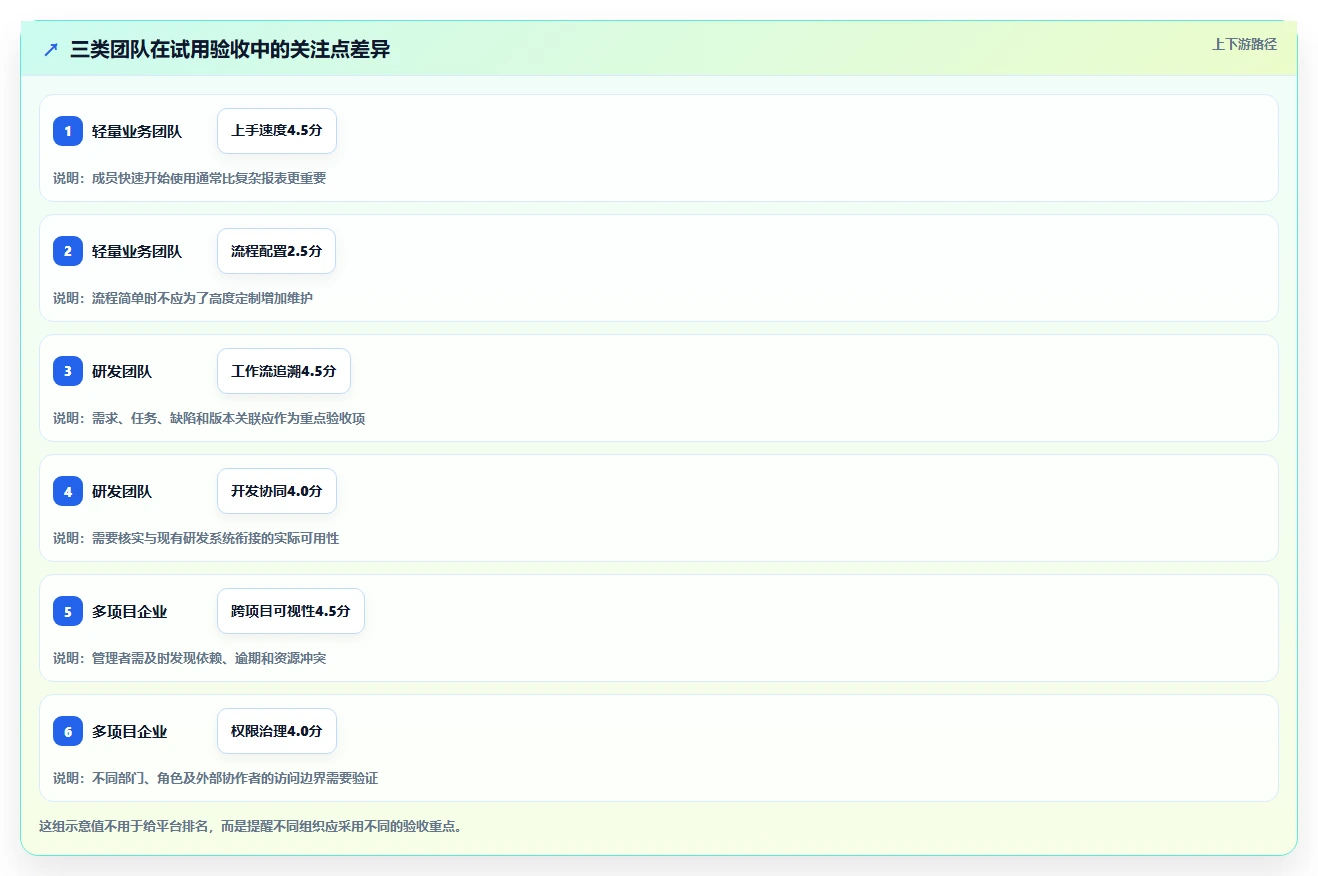The width and height of the screenshot is (1318, 876).
Task: Click note 需求、任务、缺陷和版本关联应作为重点验收项
Action: 229,418
